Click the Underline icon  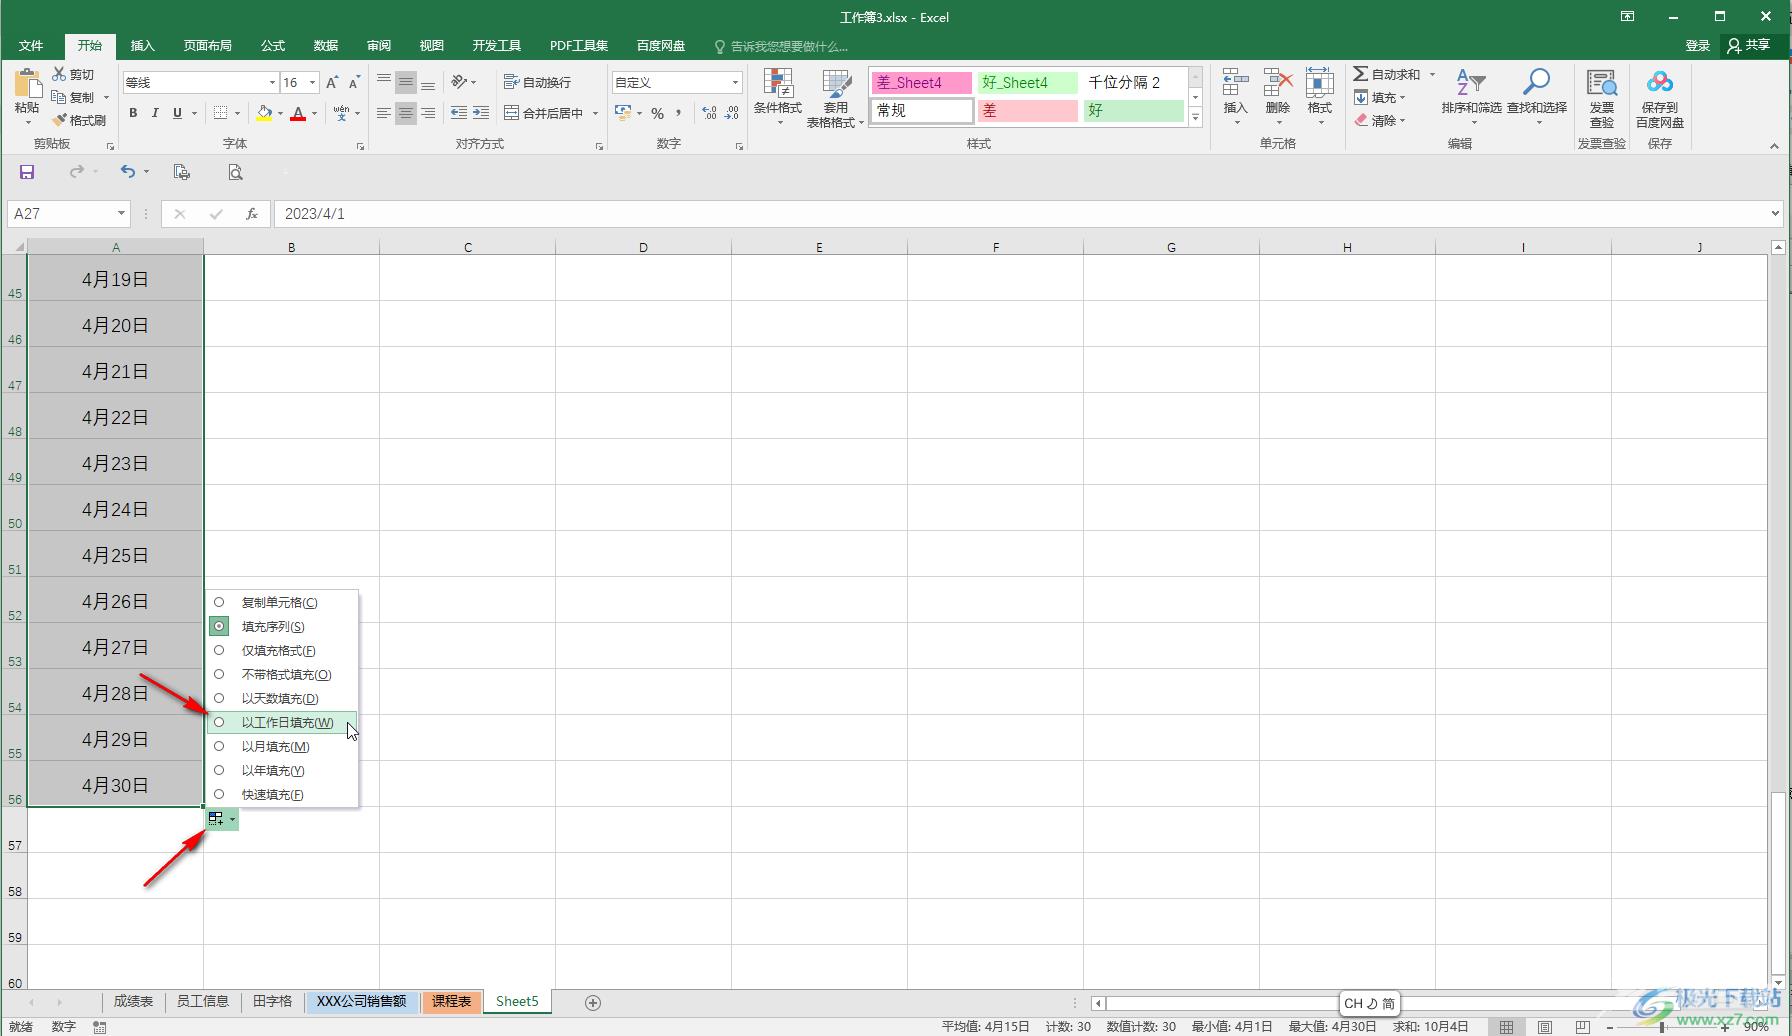(177, 113)
